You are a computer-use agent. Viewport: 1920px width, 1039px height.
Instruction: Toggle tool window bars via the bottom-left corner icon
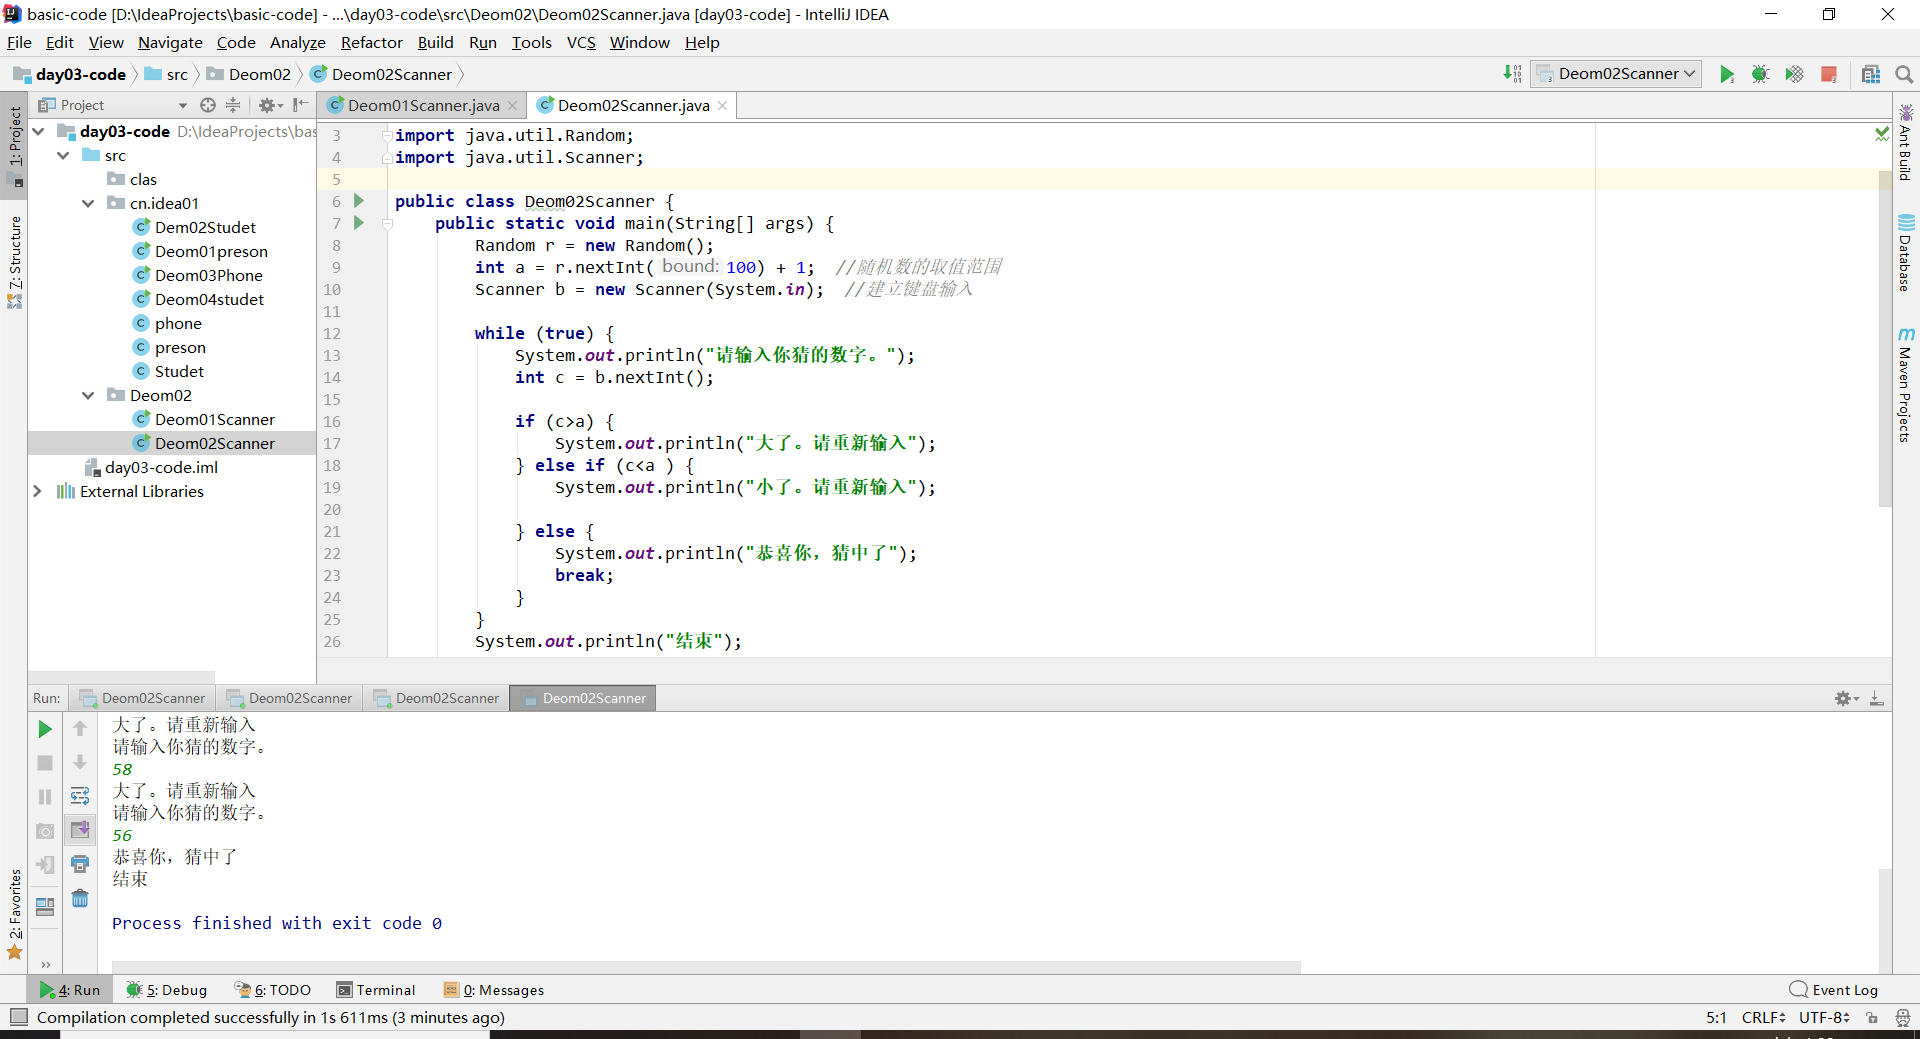coord(18,1017)
